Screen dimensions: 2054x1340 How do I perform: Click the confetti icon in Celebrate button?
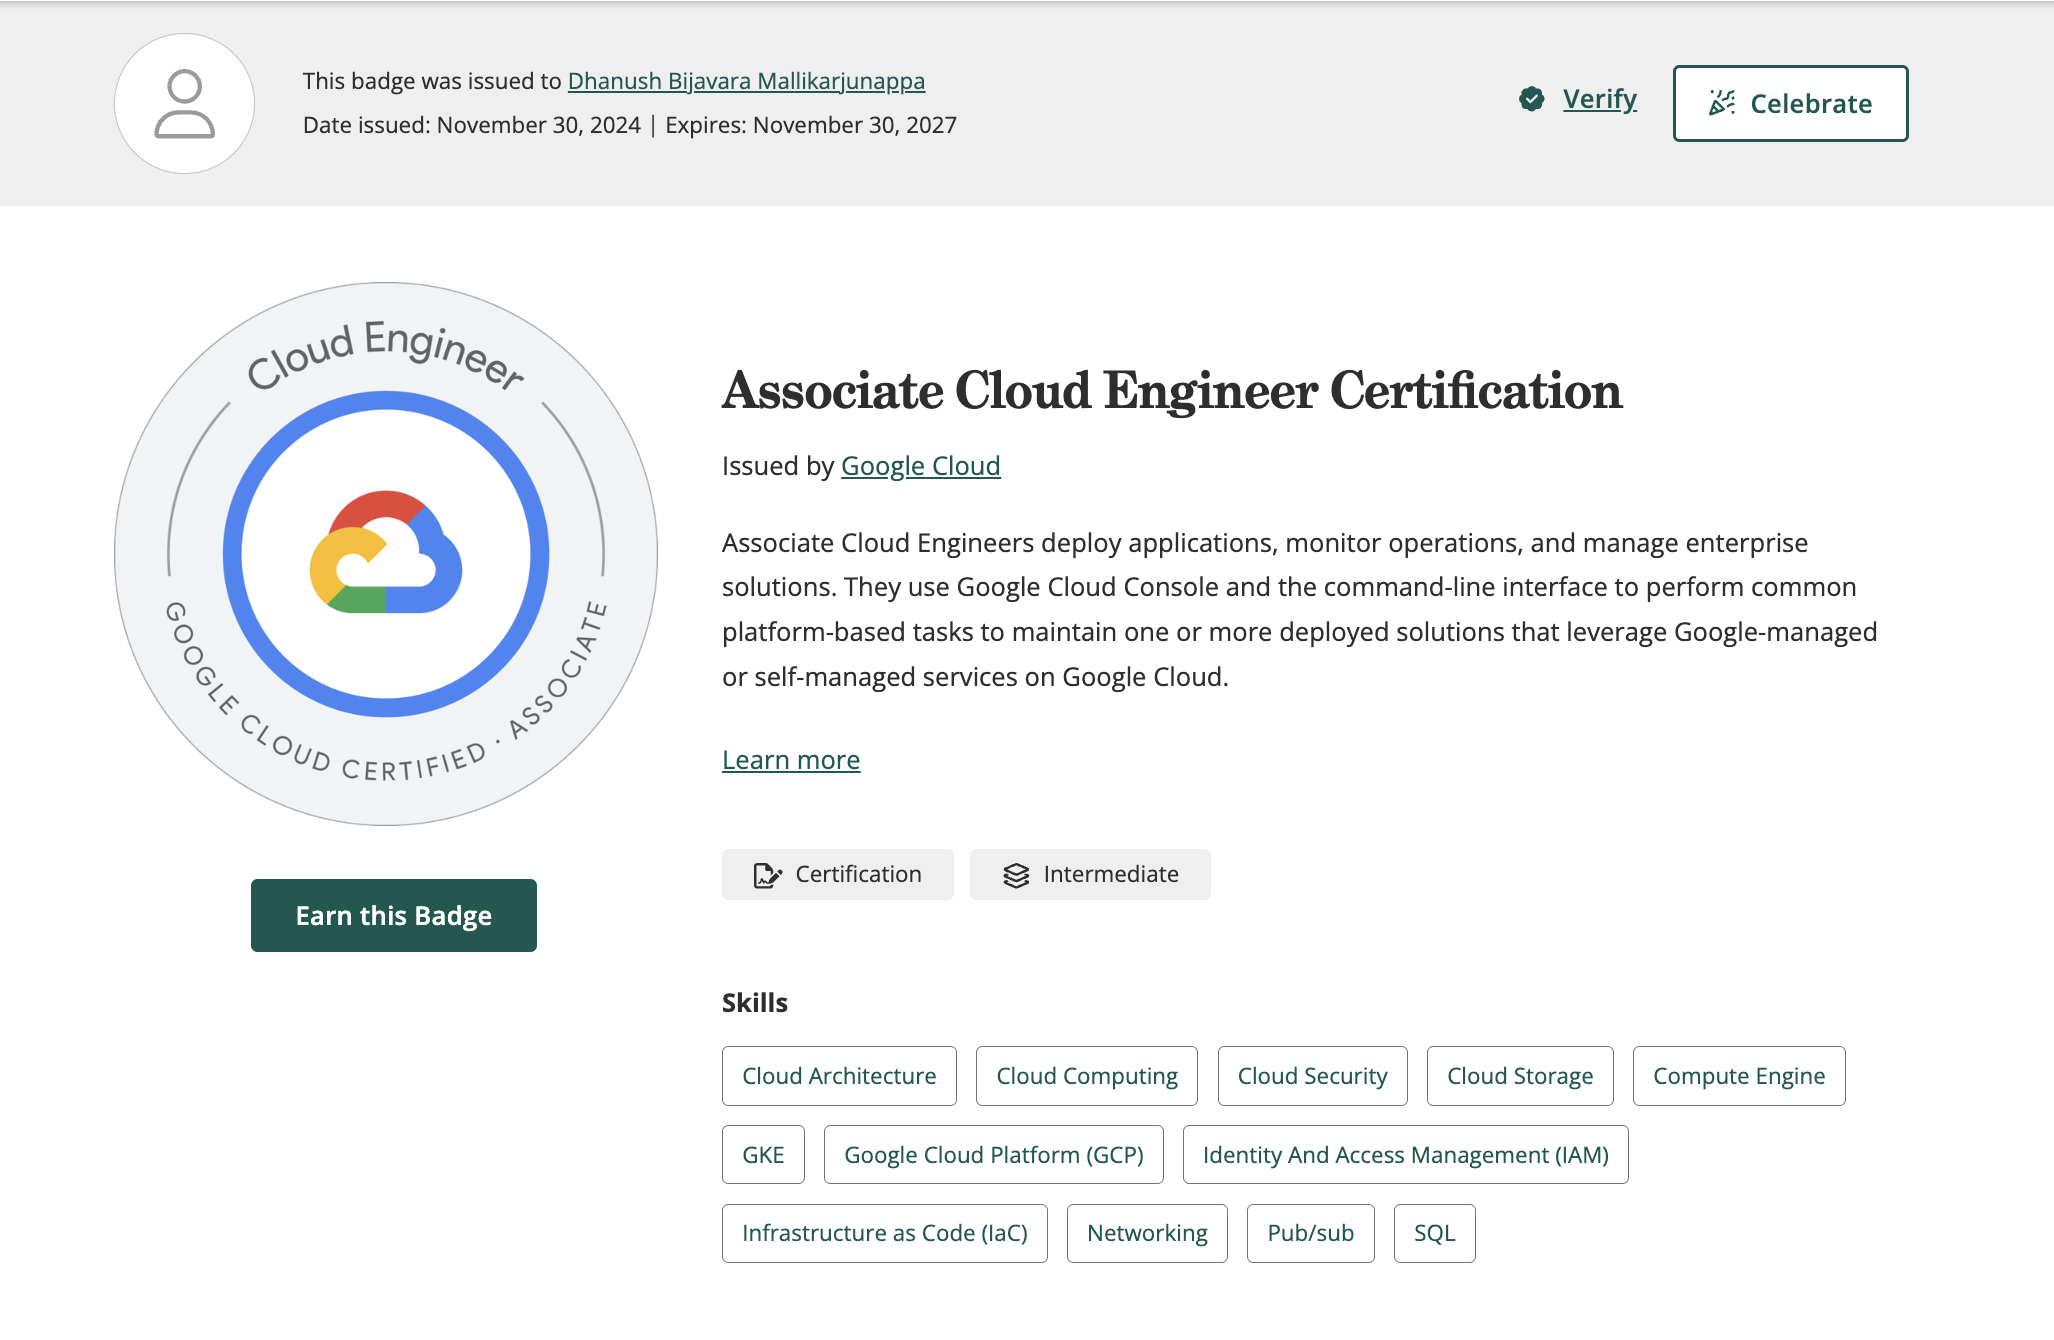pyautogui.click(x=1721, y=103)
